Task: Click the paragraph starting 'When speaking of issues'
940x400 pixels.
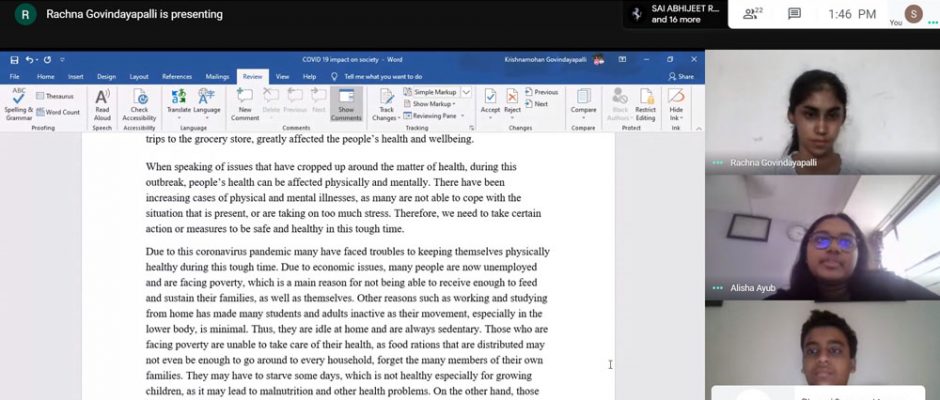Action: point(344,197)
